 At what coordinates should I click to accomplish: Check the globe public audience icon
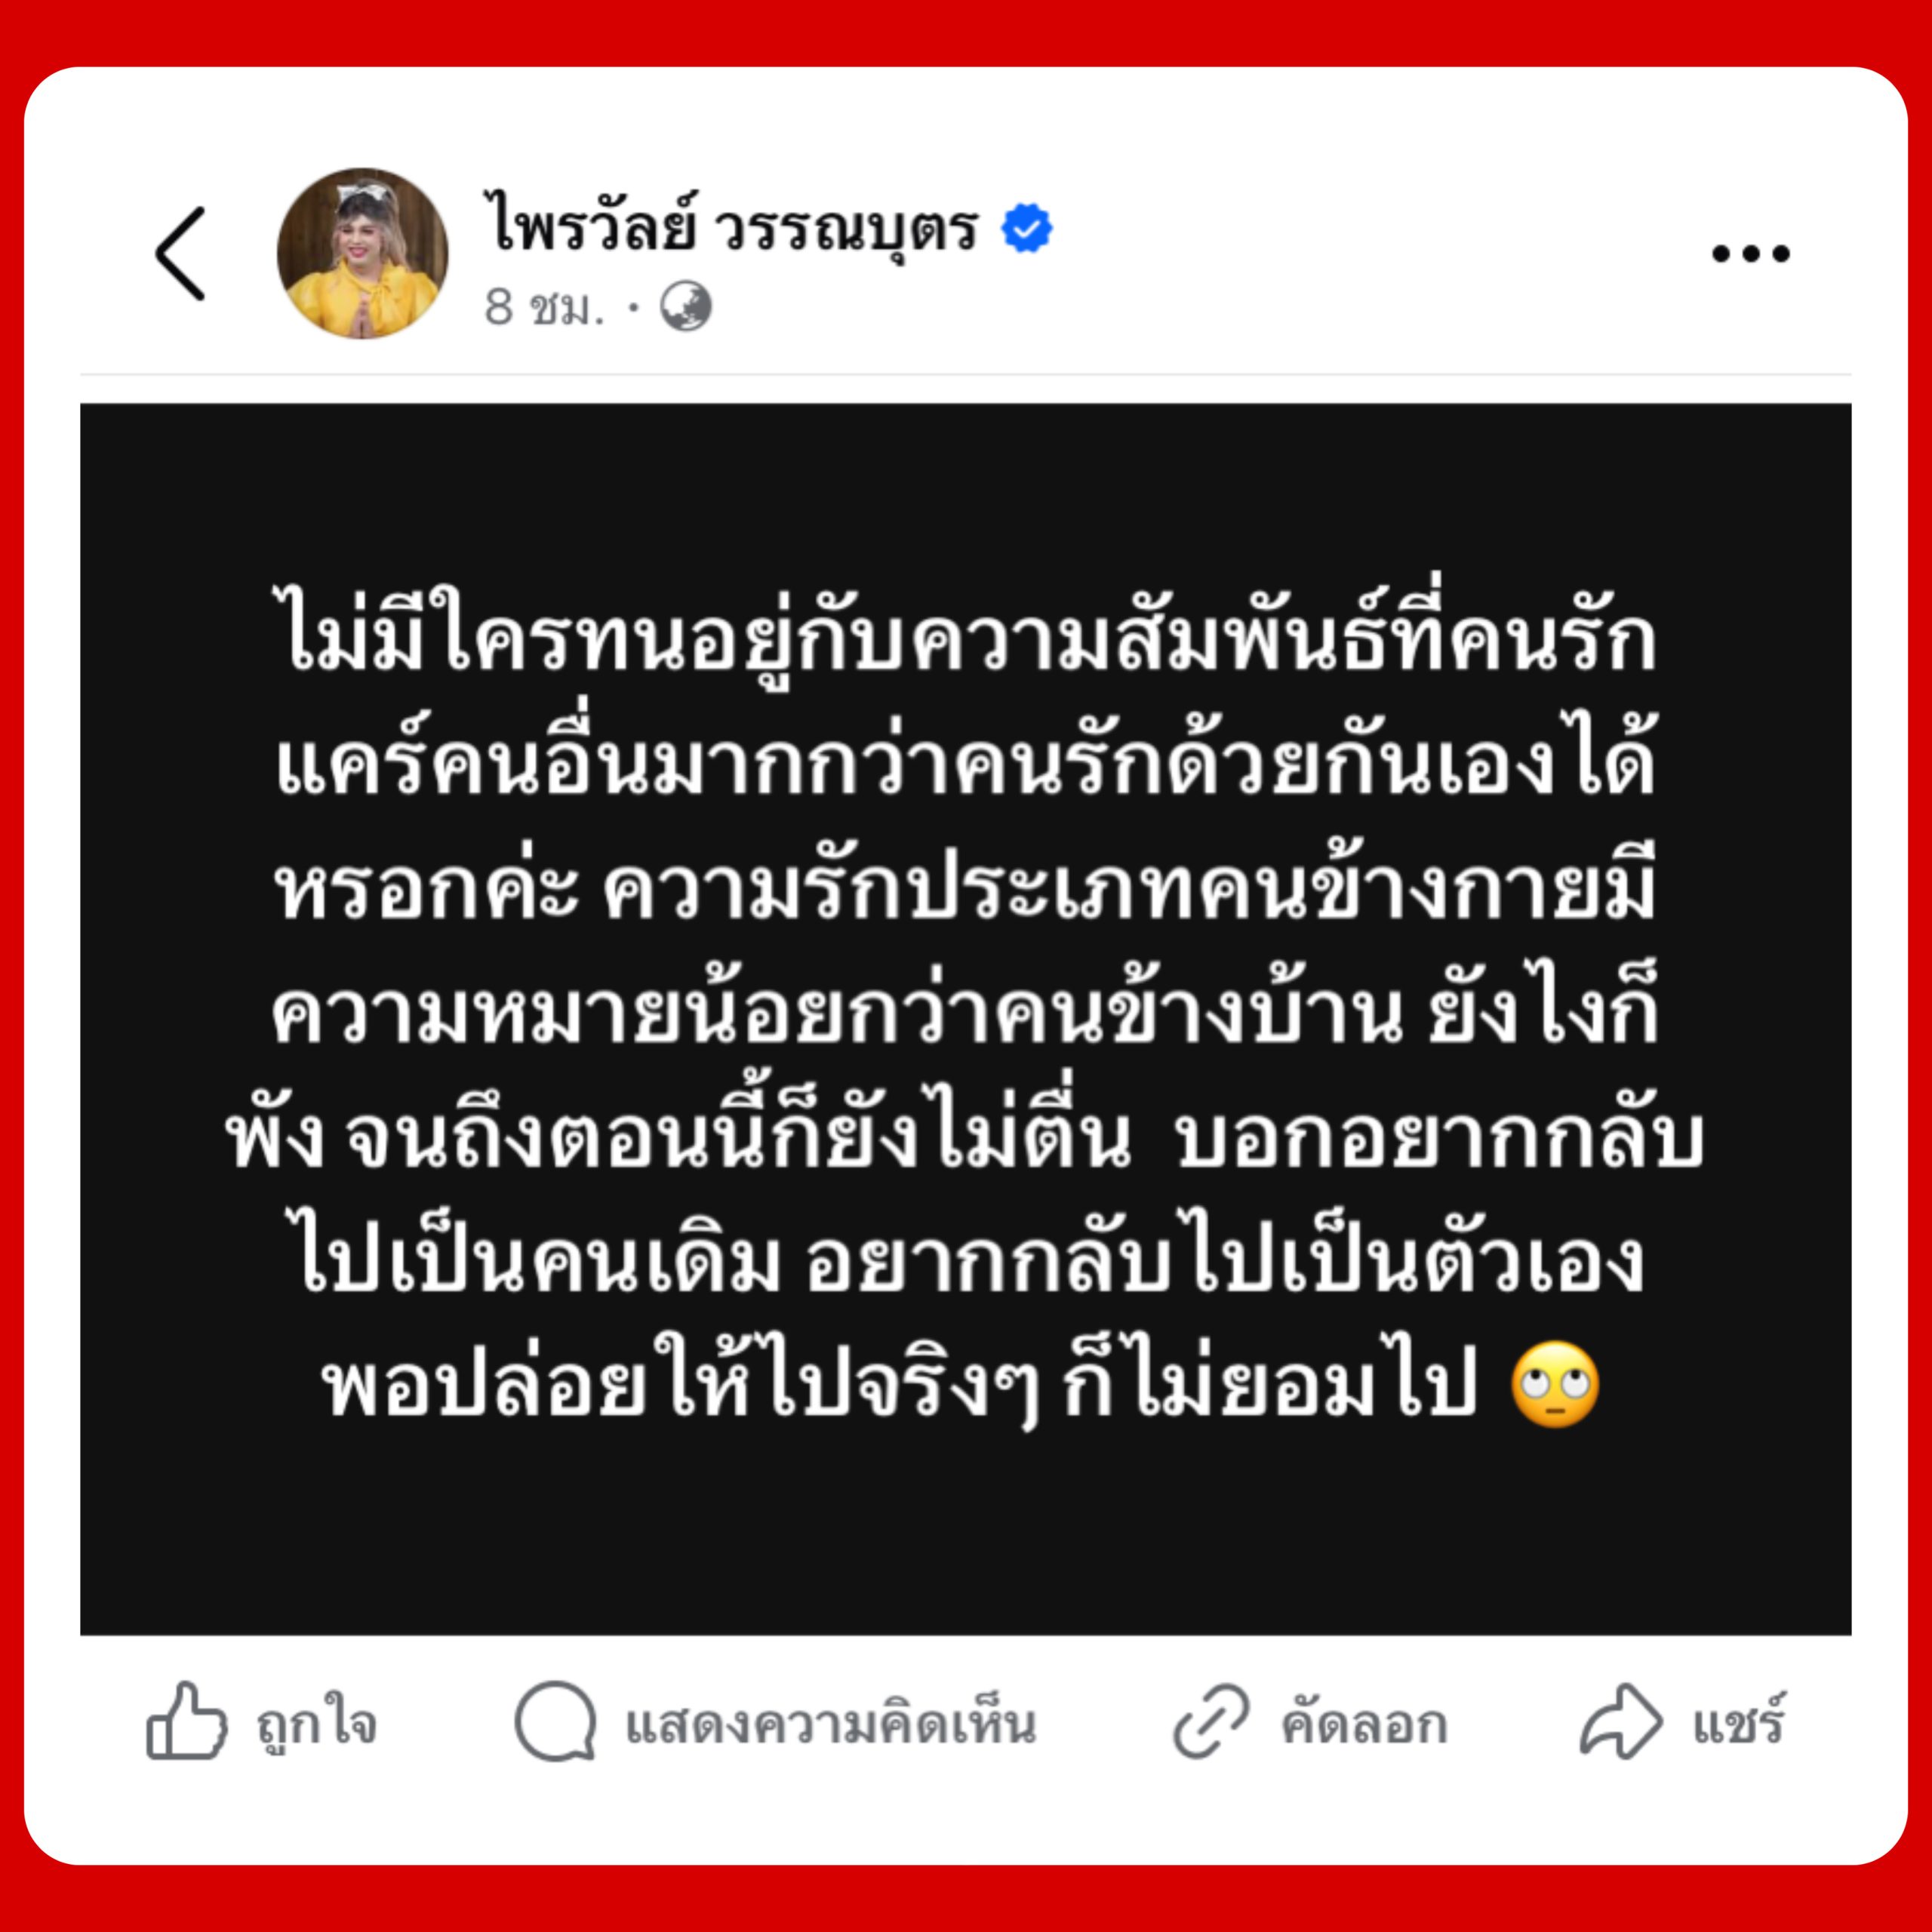tap(686, 307)
